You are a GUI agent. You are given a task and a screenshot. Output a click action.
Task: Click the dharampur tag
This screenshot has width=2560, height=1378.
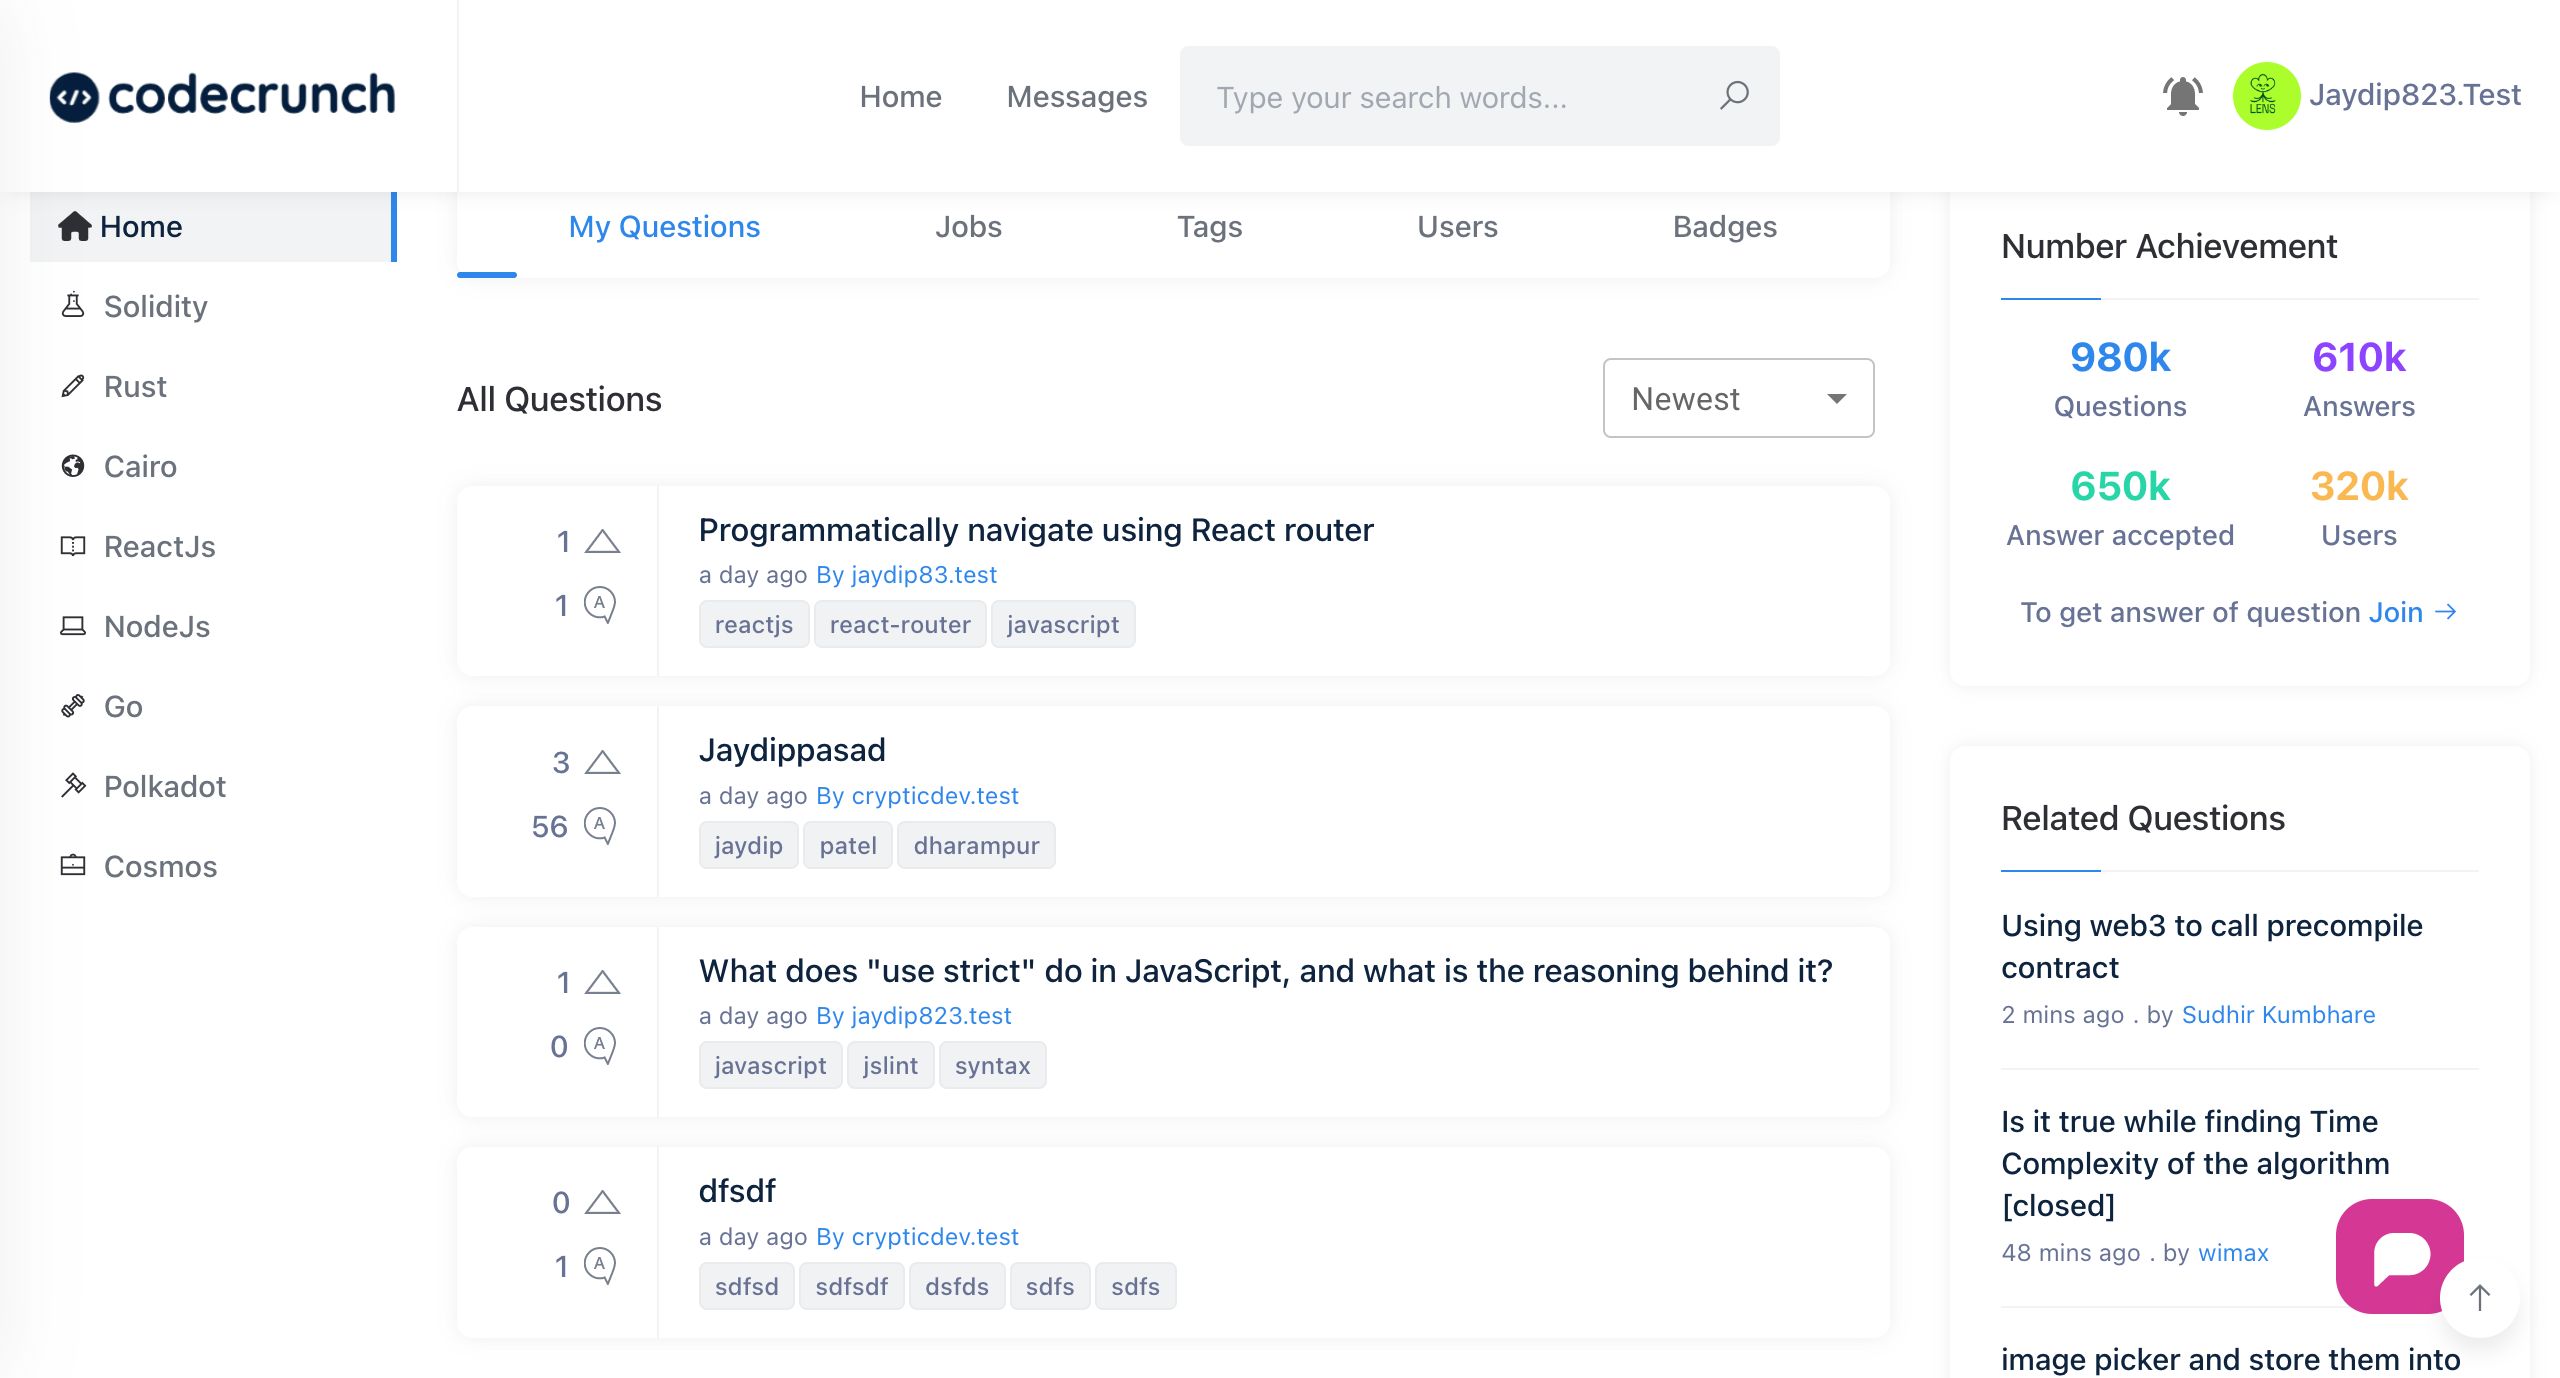(x=976, y=845)
